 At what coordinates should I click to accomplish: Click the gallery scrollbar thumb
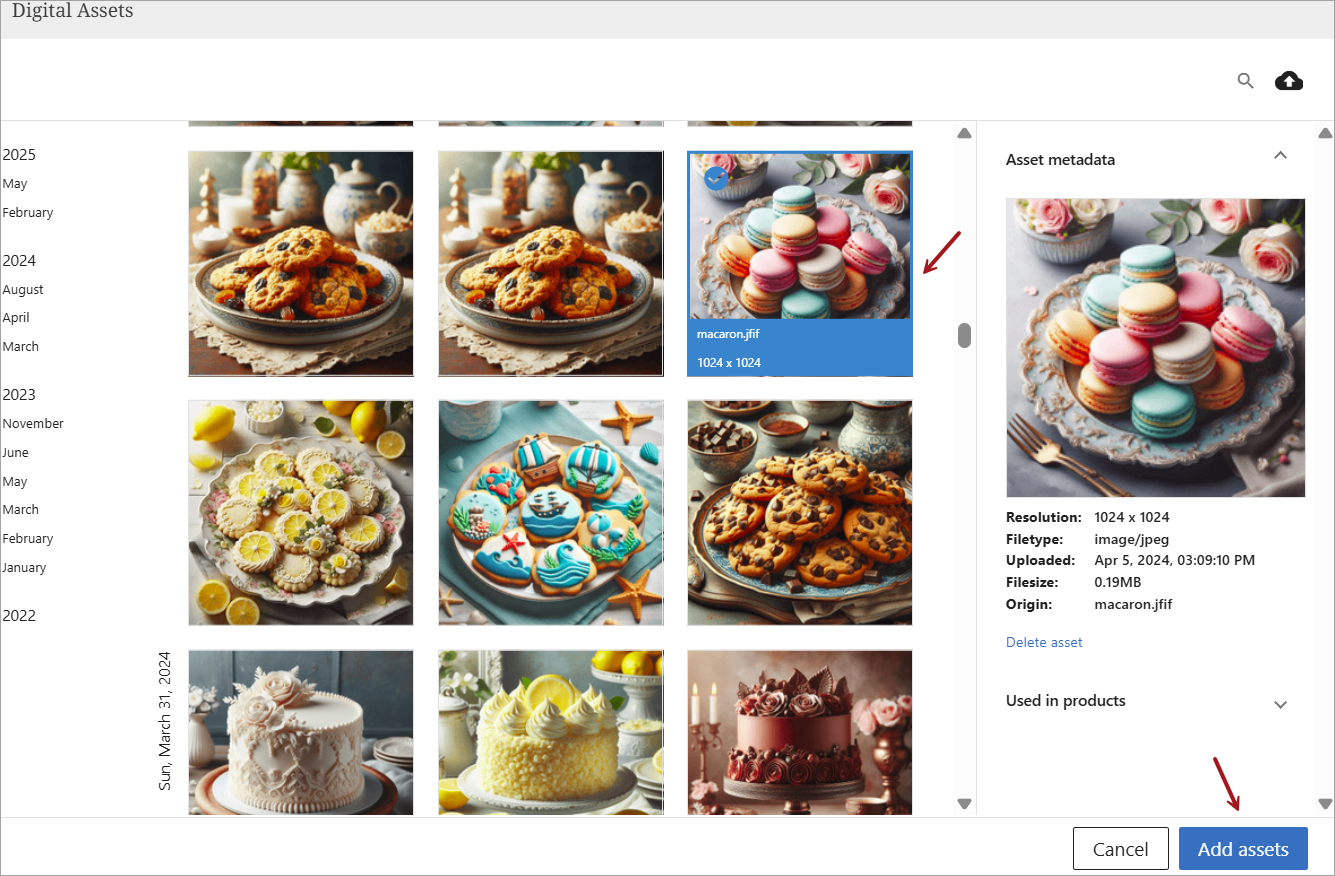(x=964, y=335)
